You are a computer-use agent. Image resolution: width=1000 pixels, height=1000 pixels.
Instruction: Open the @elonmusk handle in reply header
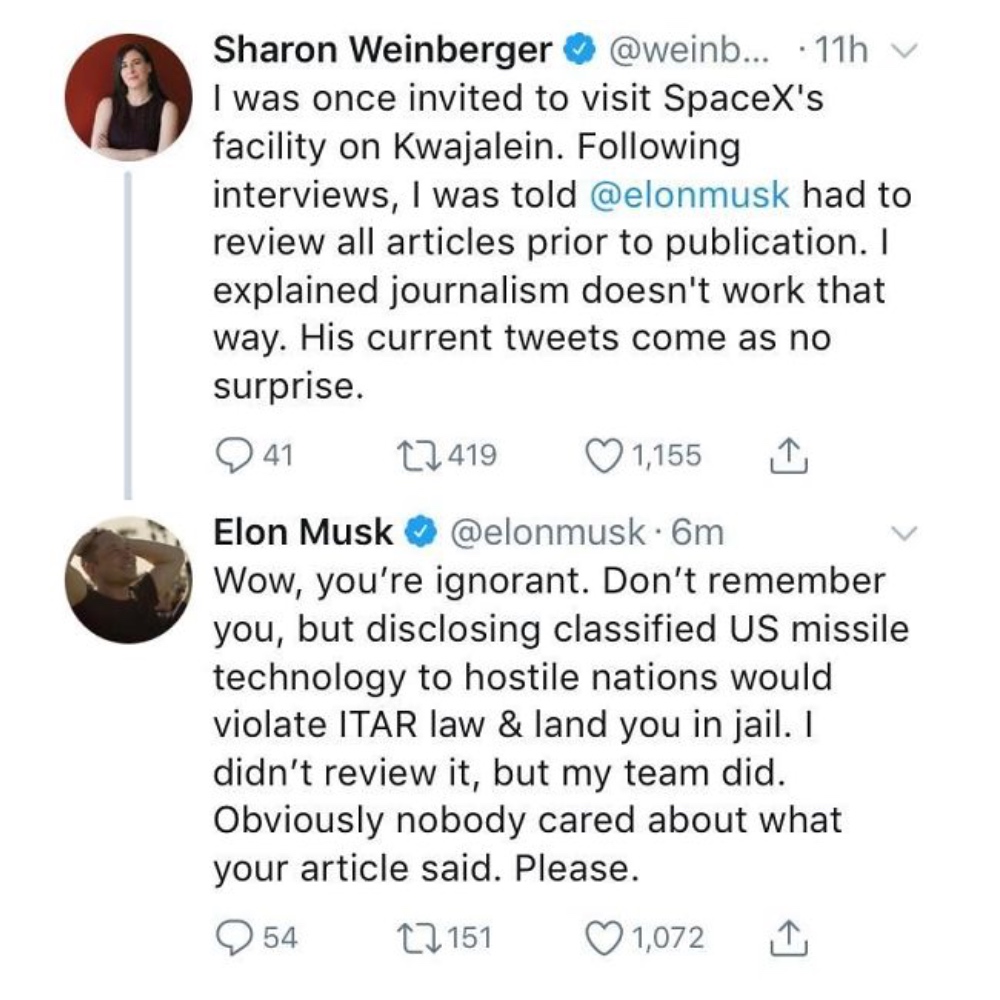coord(548,533)
